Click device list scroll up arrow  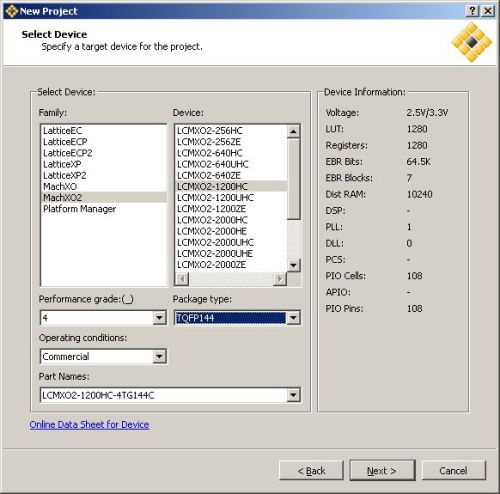[x=293, y=132]
